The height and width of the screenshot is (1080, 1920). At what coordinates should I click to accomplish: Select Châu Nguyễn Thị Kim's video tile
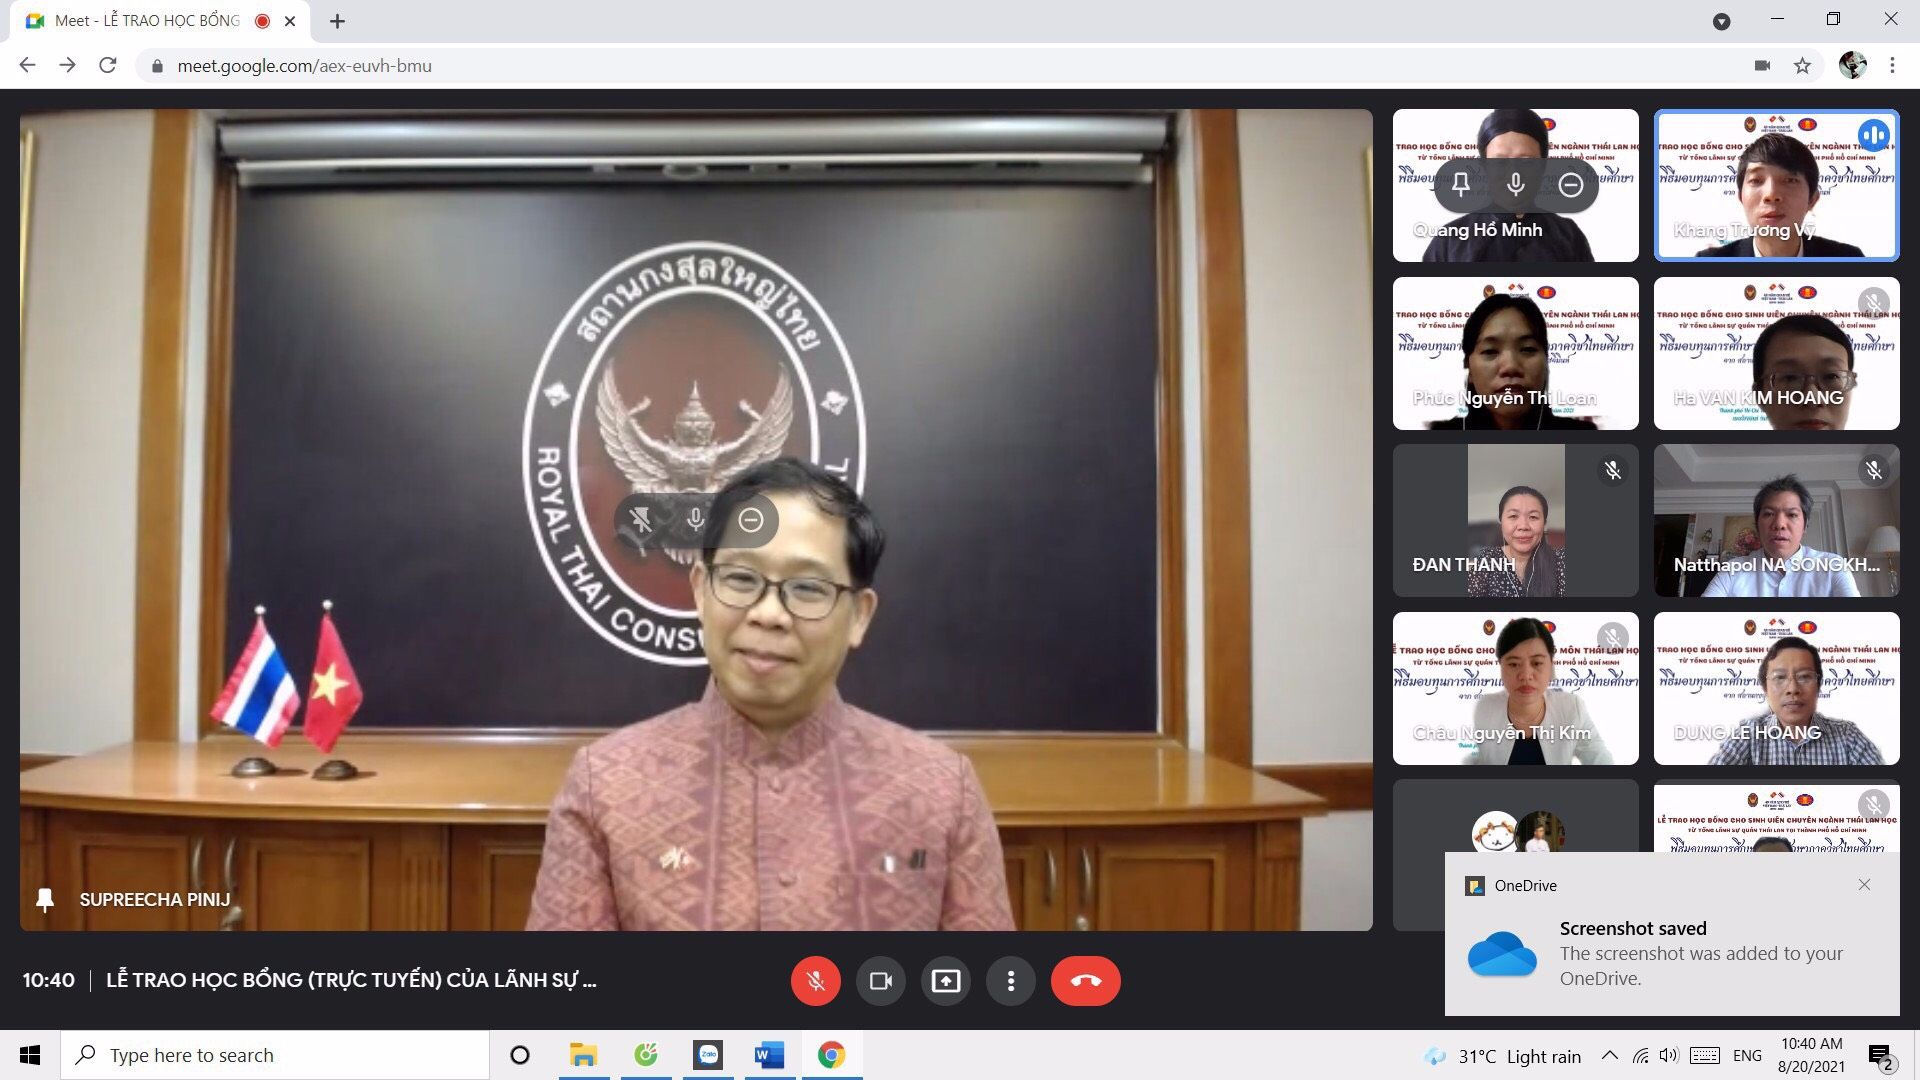click(1516, 688)
